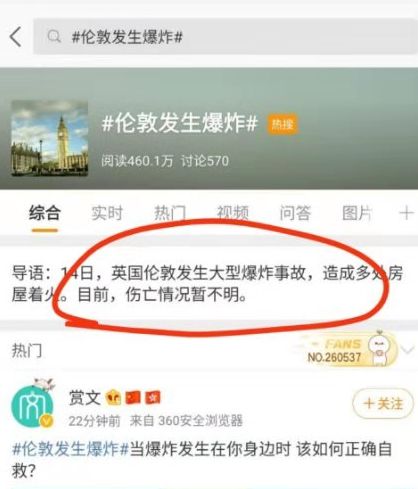Screen dimensions: 418x489
Task: Follow 赏文 with +关注 button
Action: [383, 404]
